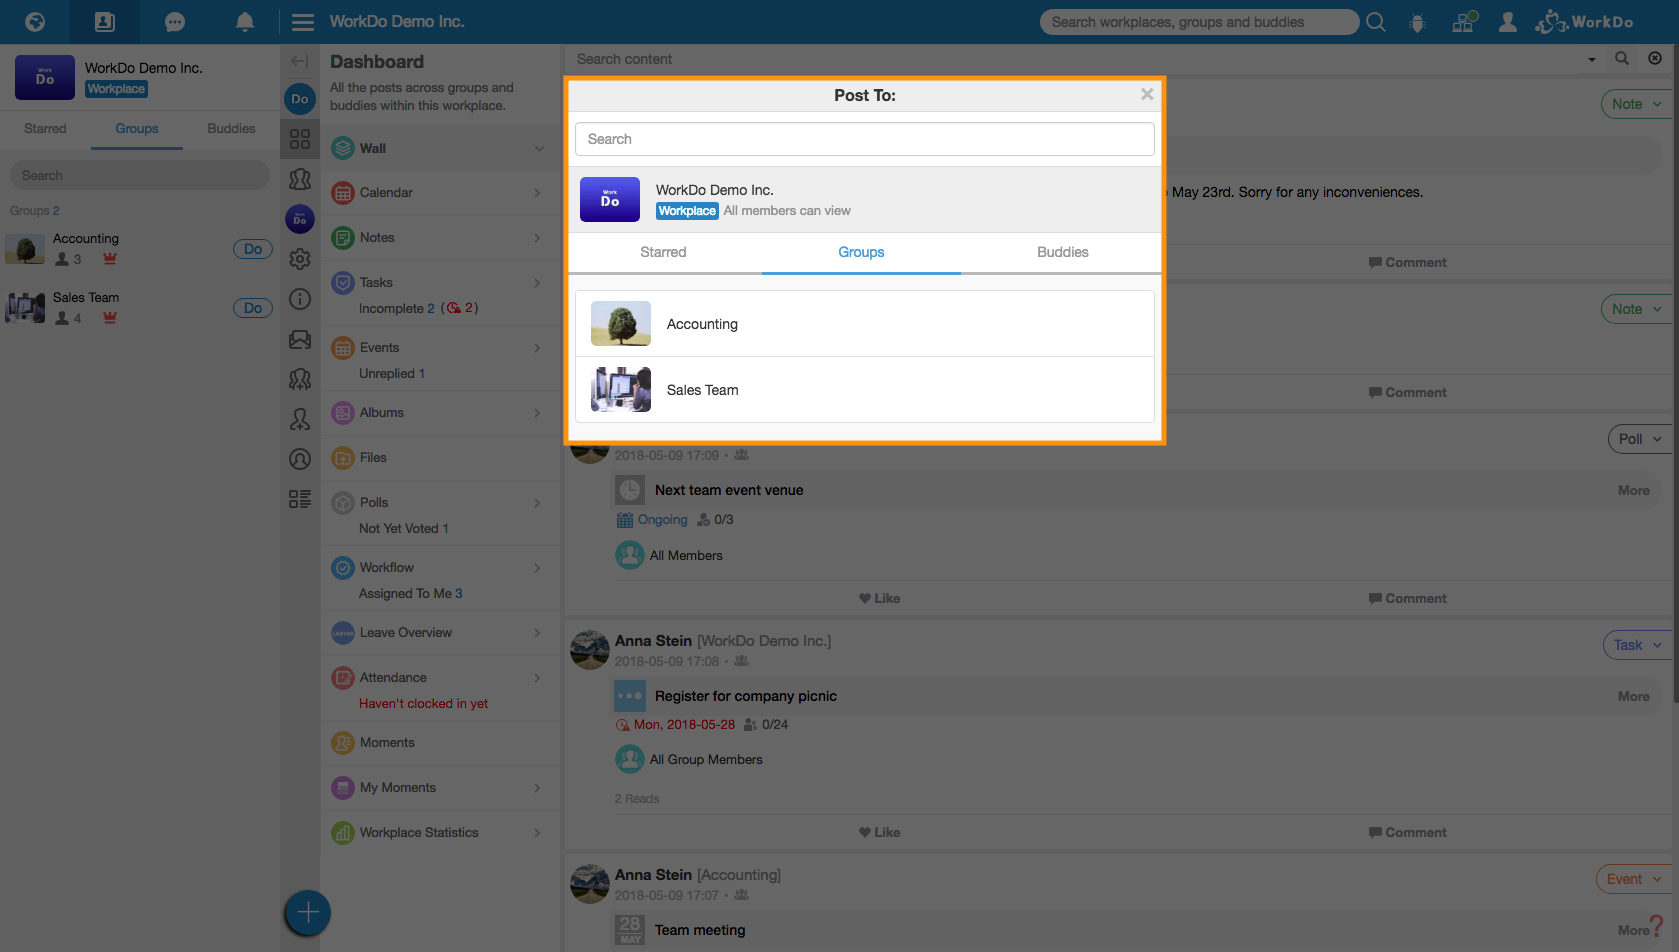Click the Wall icon in the Dashboard list
This screenshot has width=1679, height=952.
pyautogui.click(x=343, y=148)
